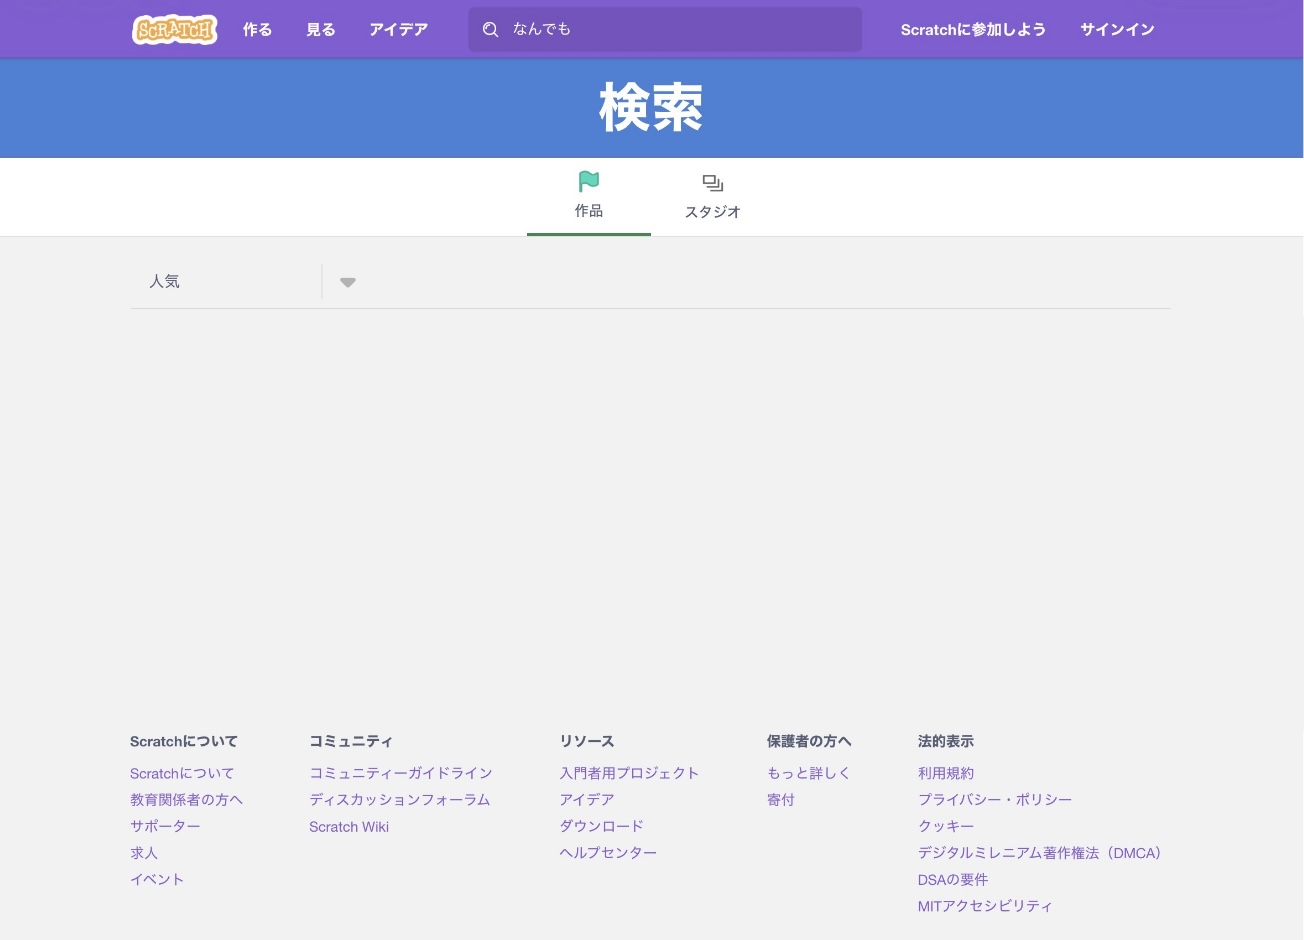Open the 作る menu item
This screenshot has height=940, width=1304.
coord(257,30)
